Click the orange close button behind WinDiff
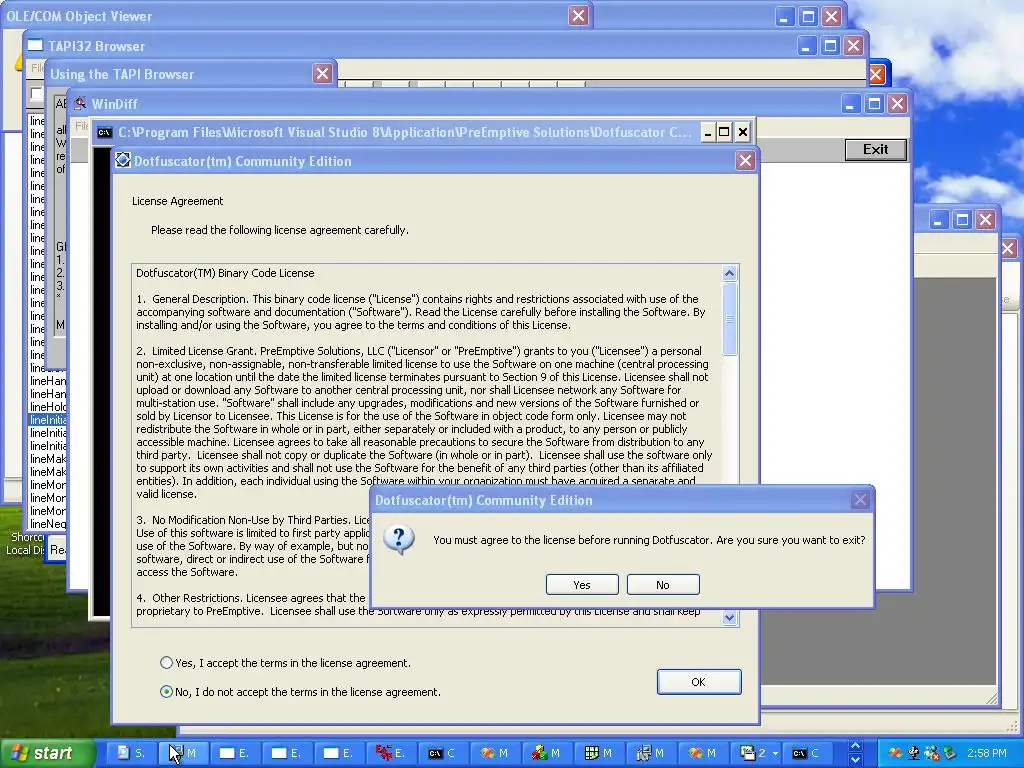 click(876, 74)
